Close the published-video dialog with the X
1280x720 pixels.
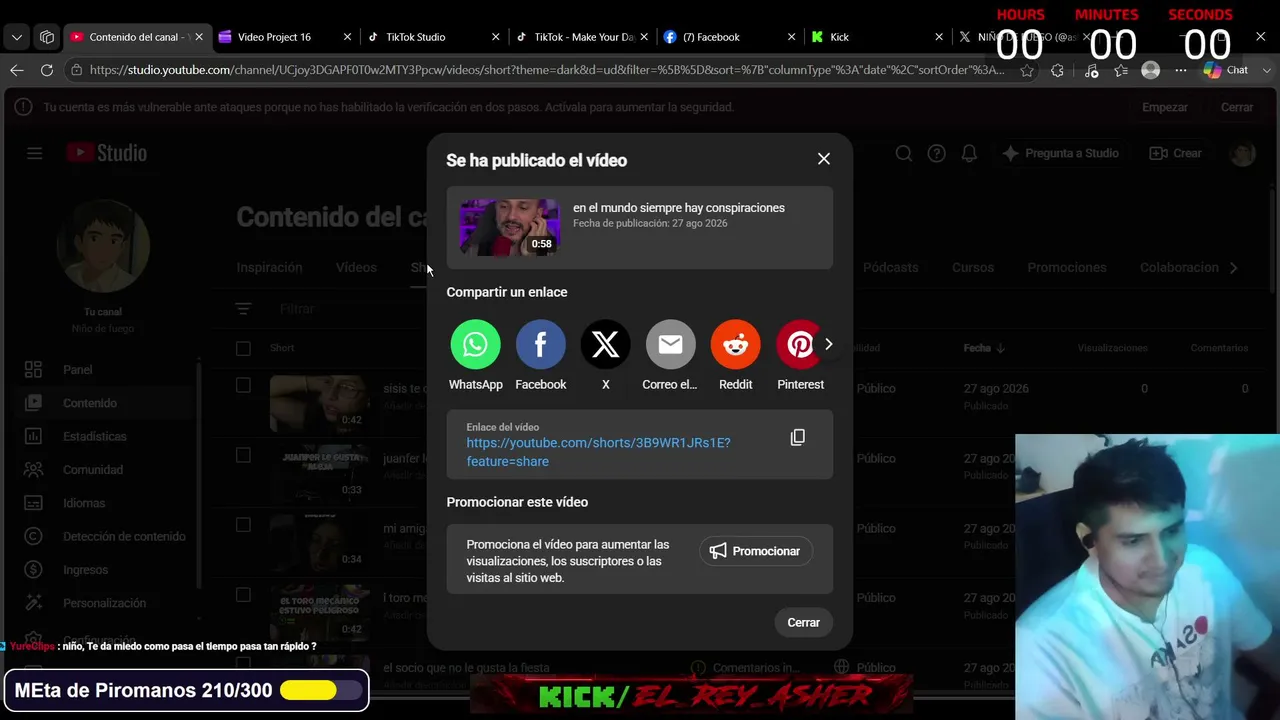click(x=824, y=159)
